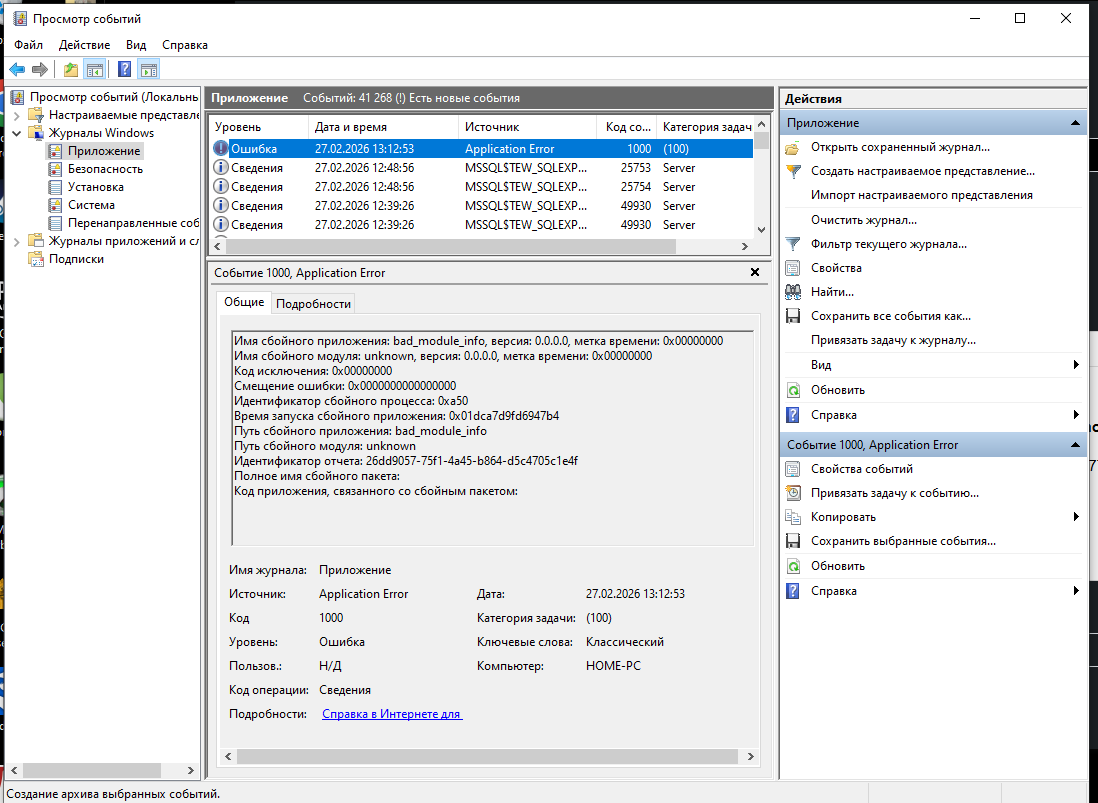
Task: Click 'Копировать' in the event actions
Action: point(843,517)
